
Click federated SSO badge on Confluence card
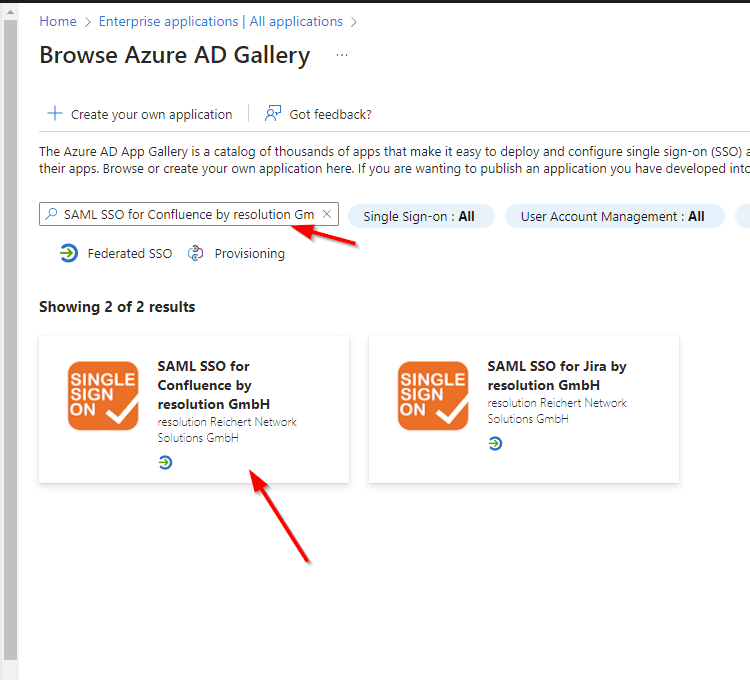[165, 462]
